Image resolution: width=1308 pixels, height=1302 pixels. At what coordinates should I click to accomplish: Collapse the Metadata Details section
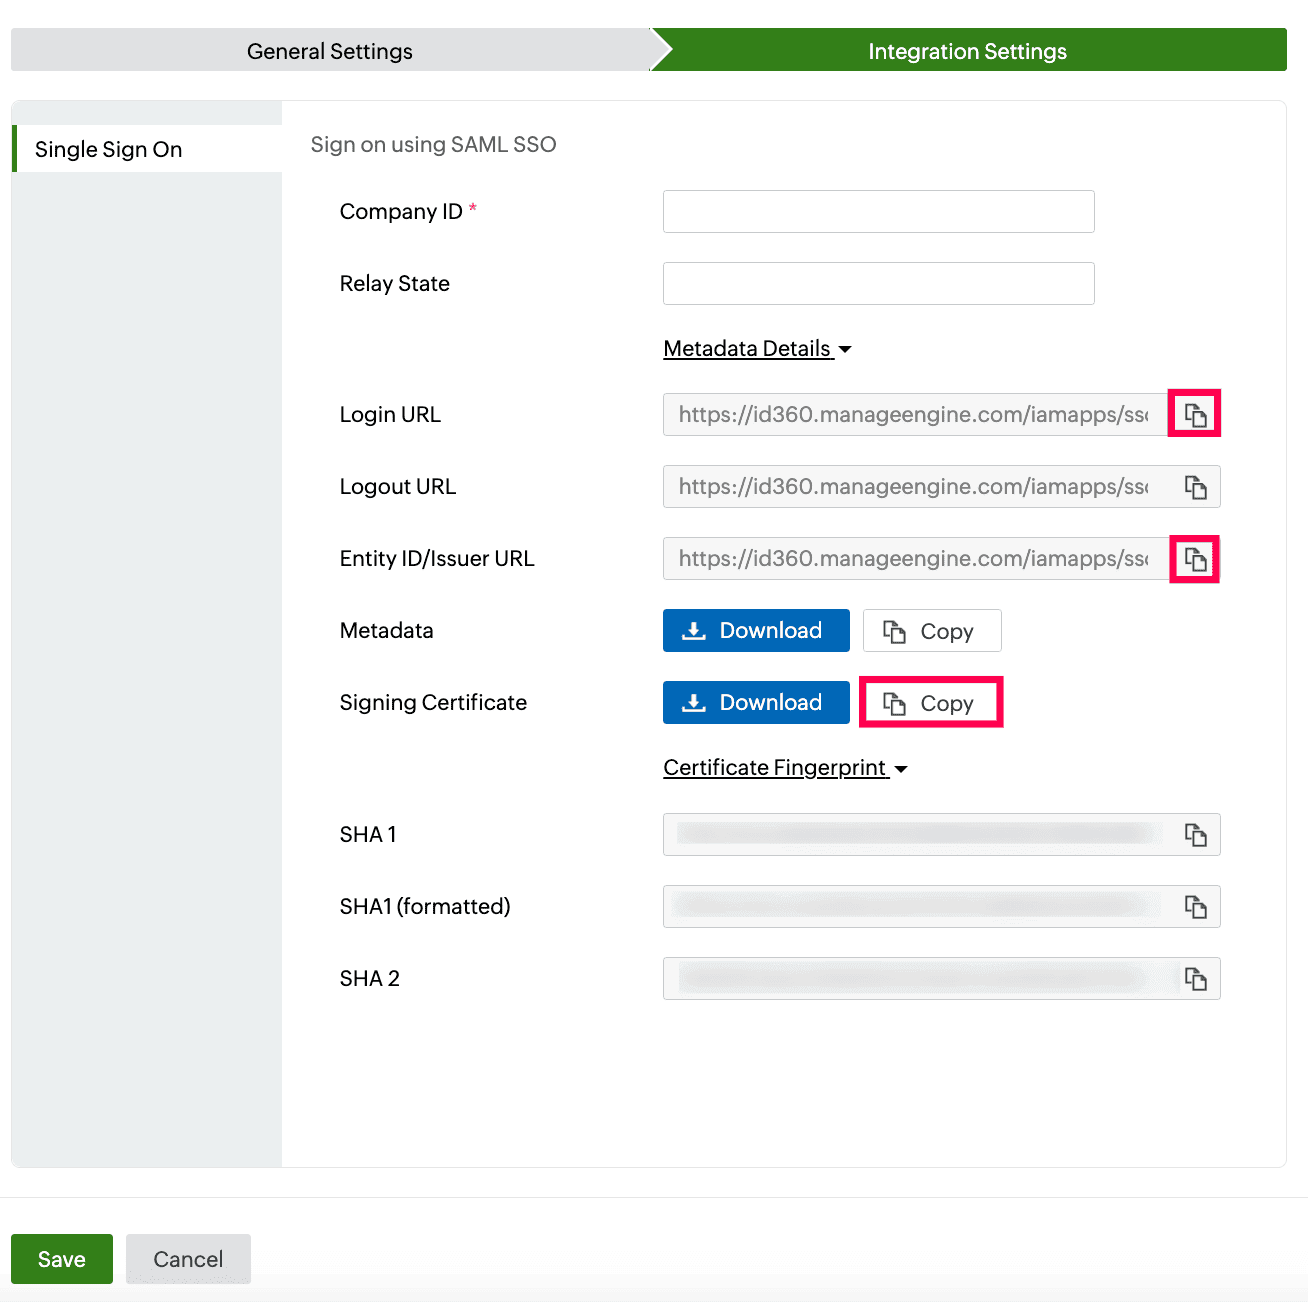pos(757,349)
